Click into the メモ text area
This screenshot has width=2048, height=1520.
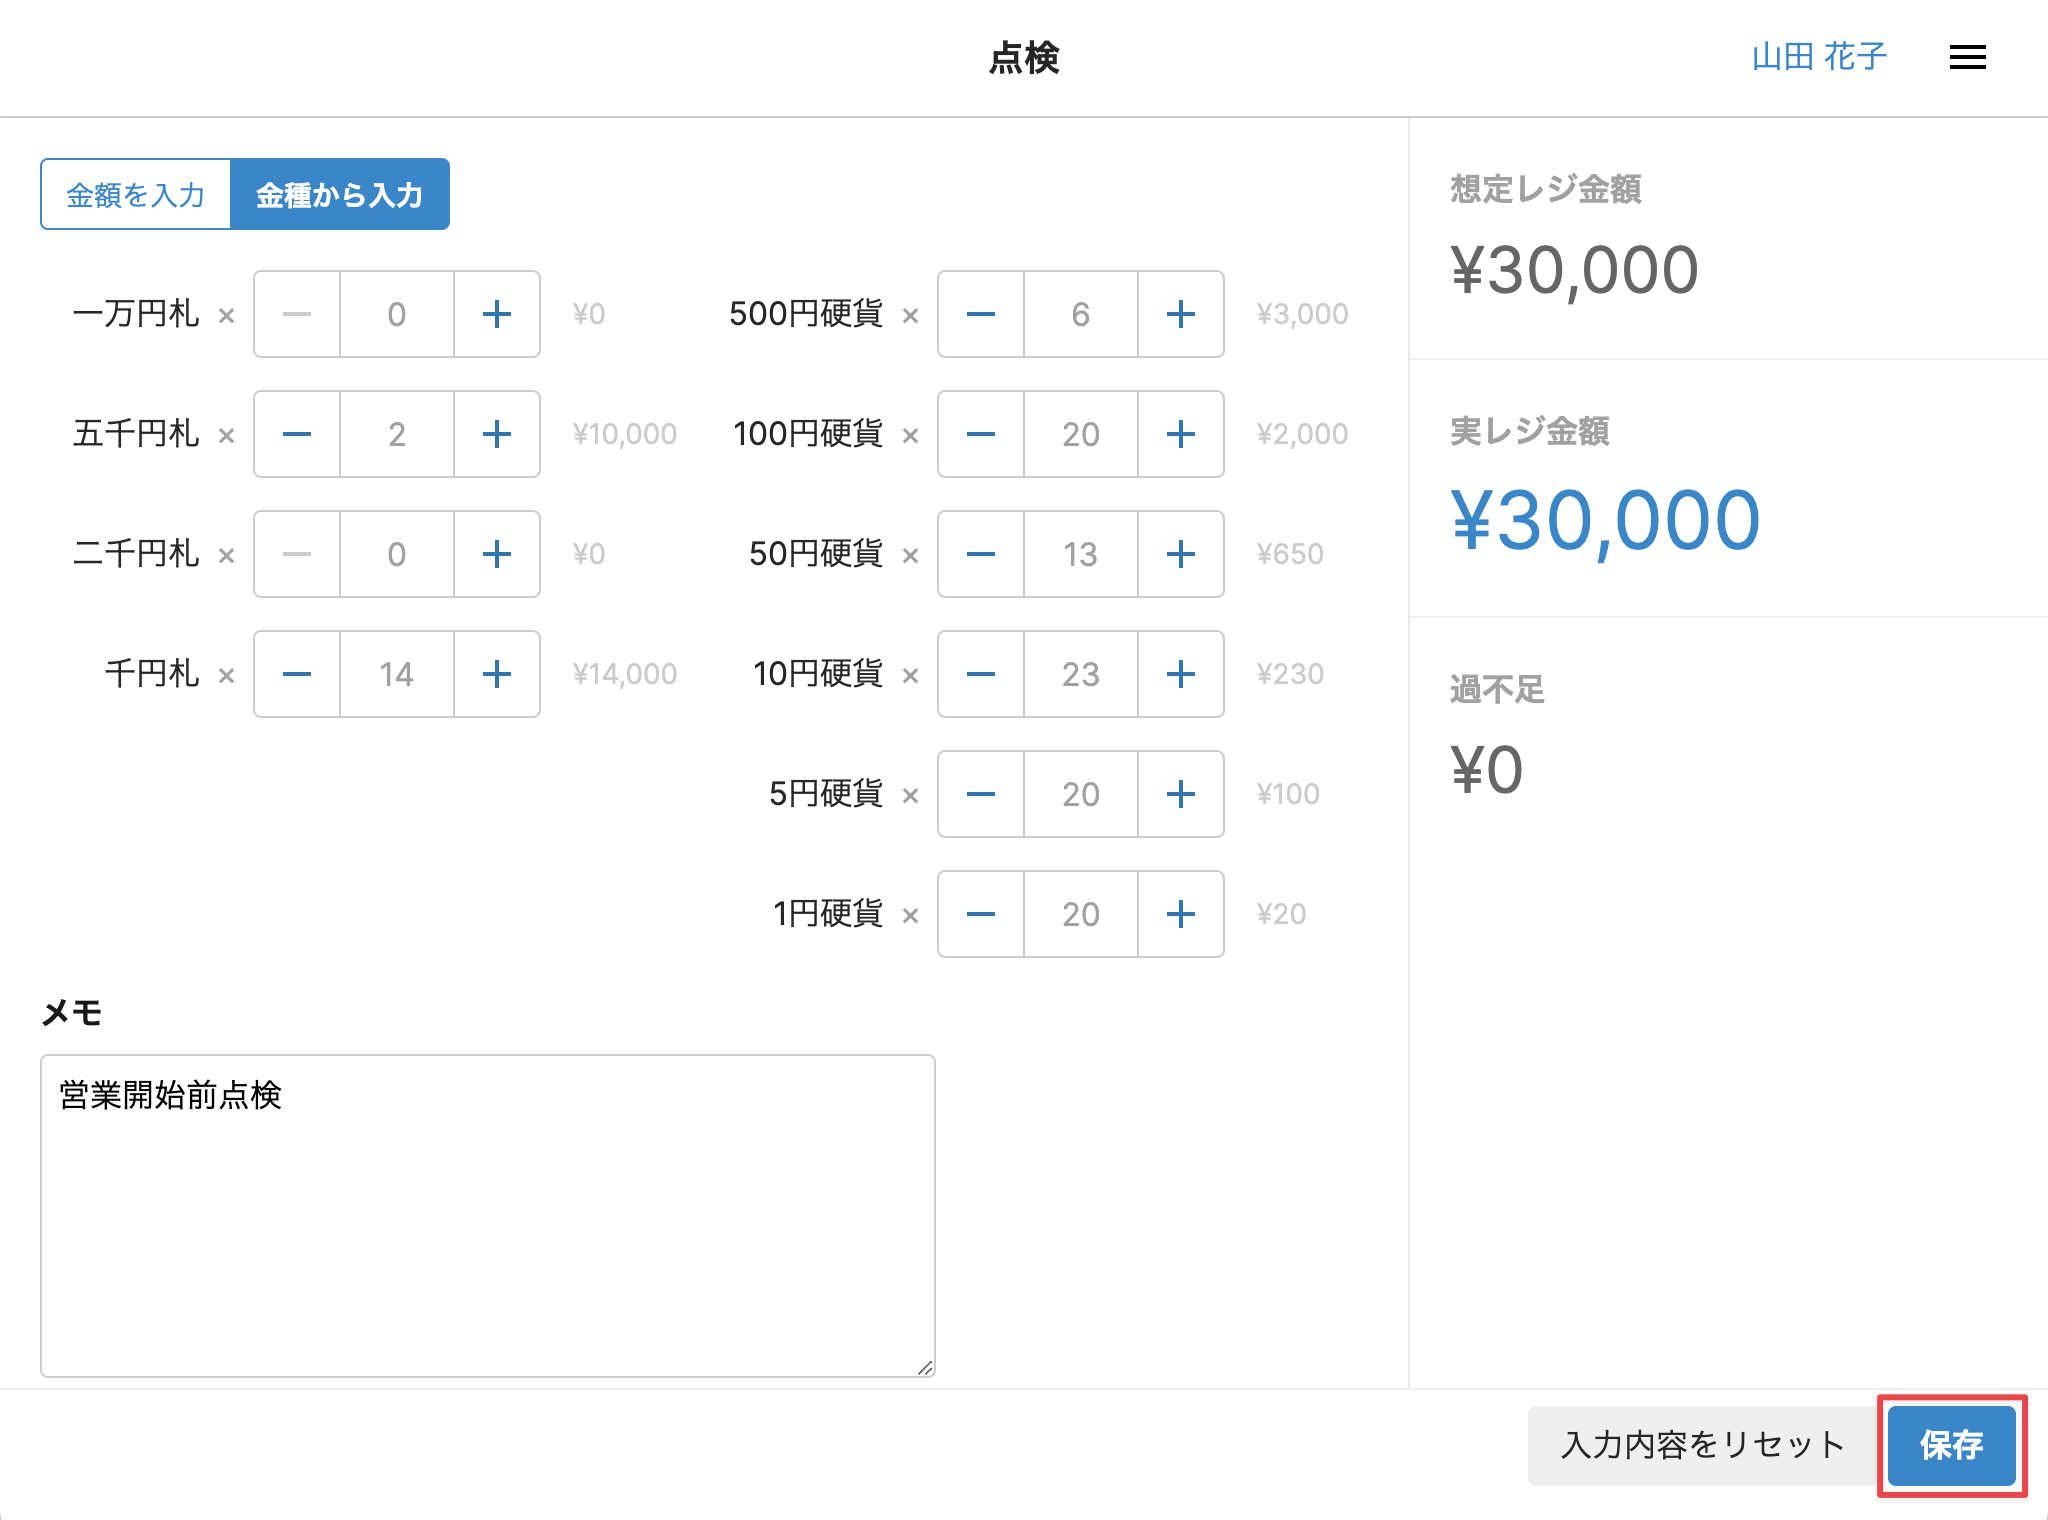(488, 1215)
